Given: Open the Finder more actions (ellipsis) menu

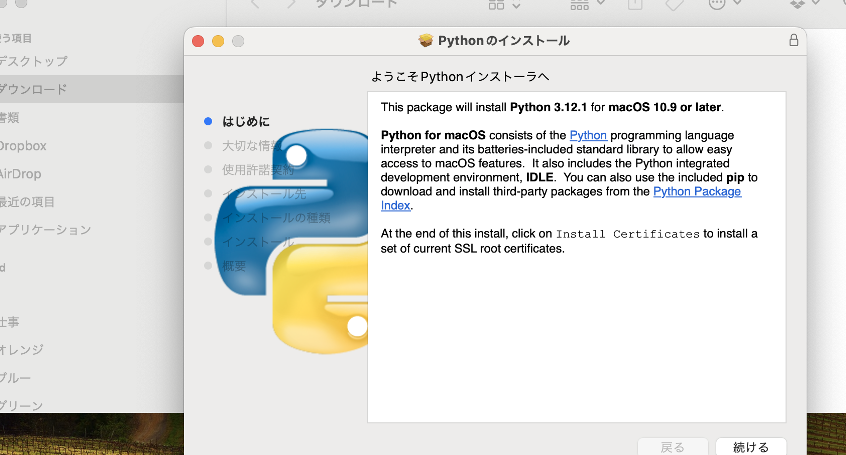Looking at the screenshot, I should 723,5.
